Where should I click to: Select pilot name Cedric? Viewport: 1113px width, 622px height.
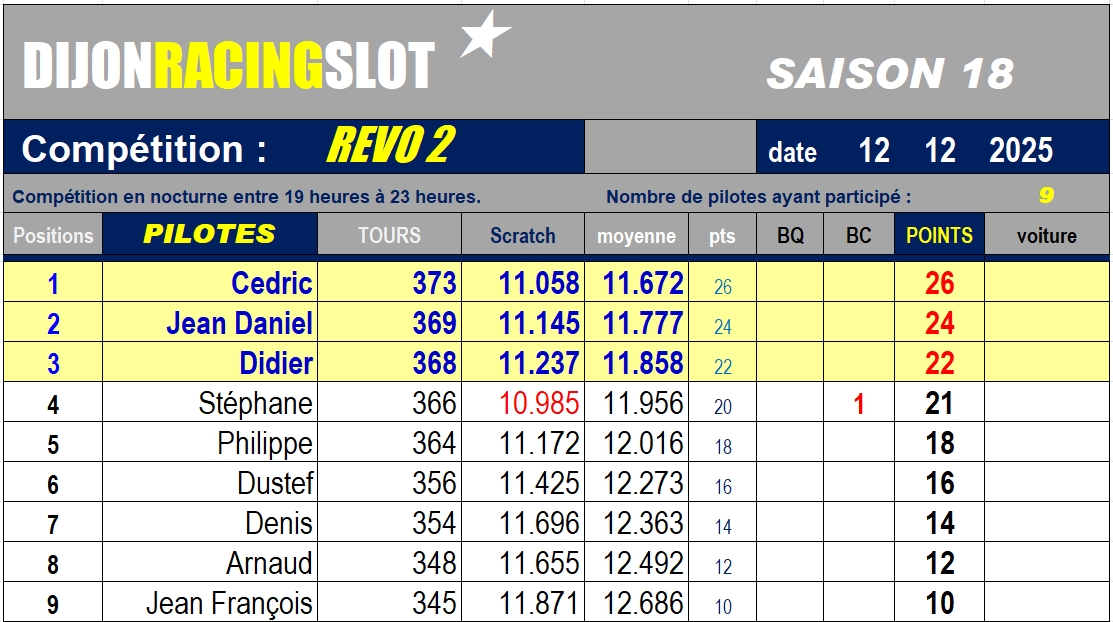[272, 284]
